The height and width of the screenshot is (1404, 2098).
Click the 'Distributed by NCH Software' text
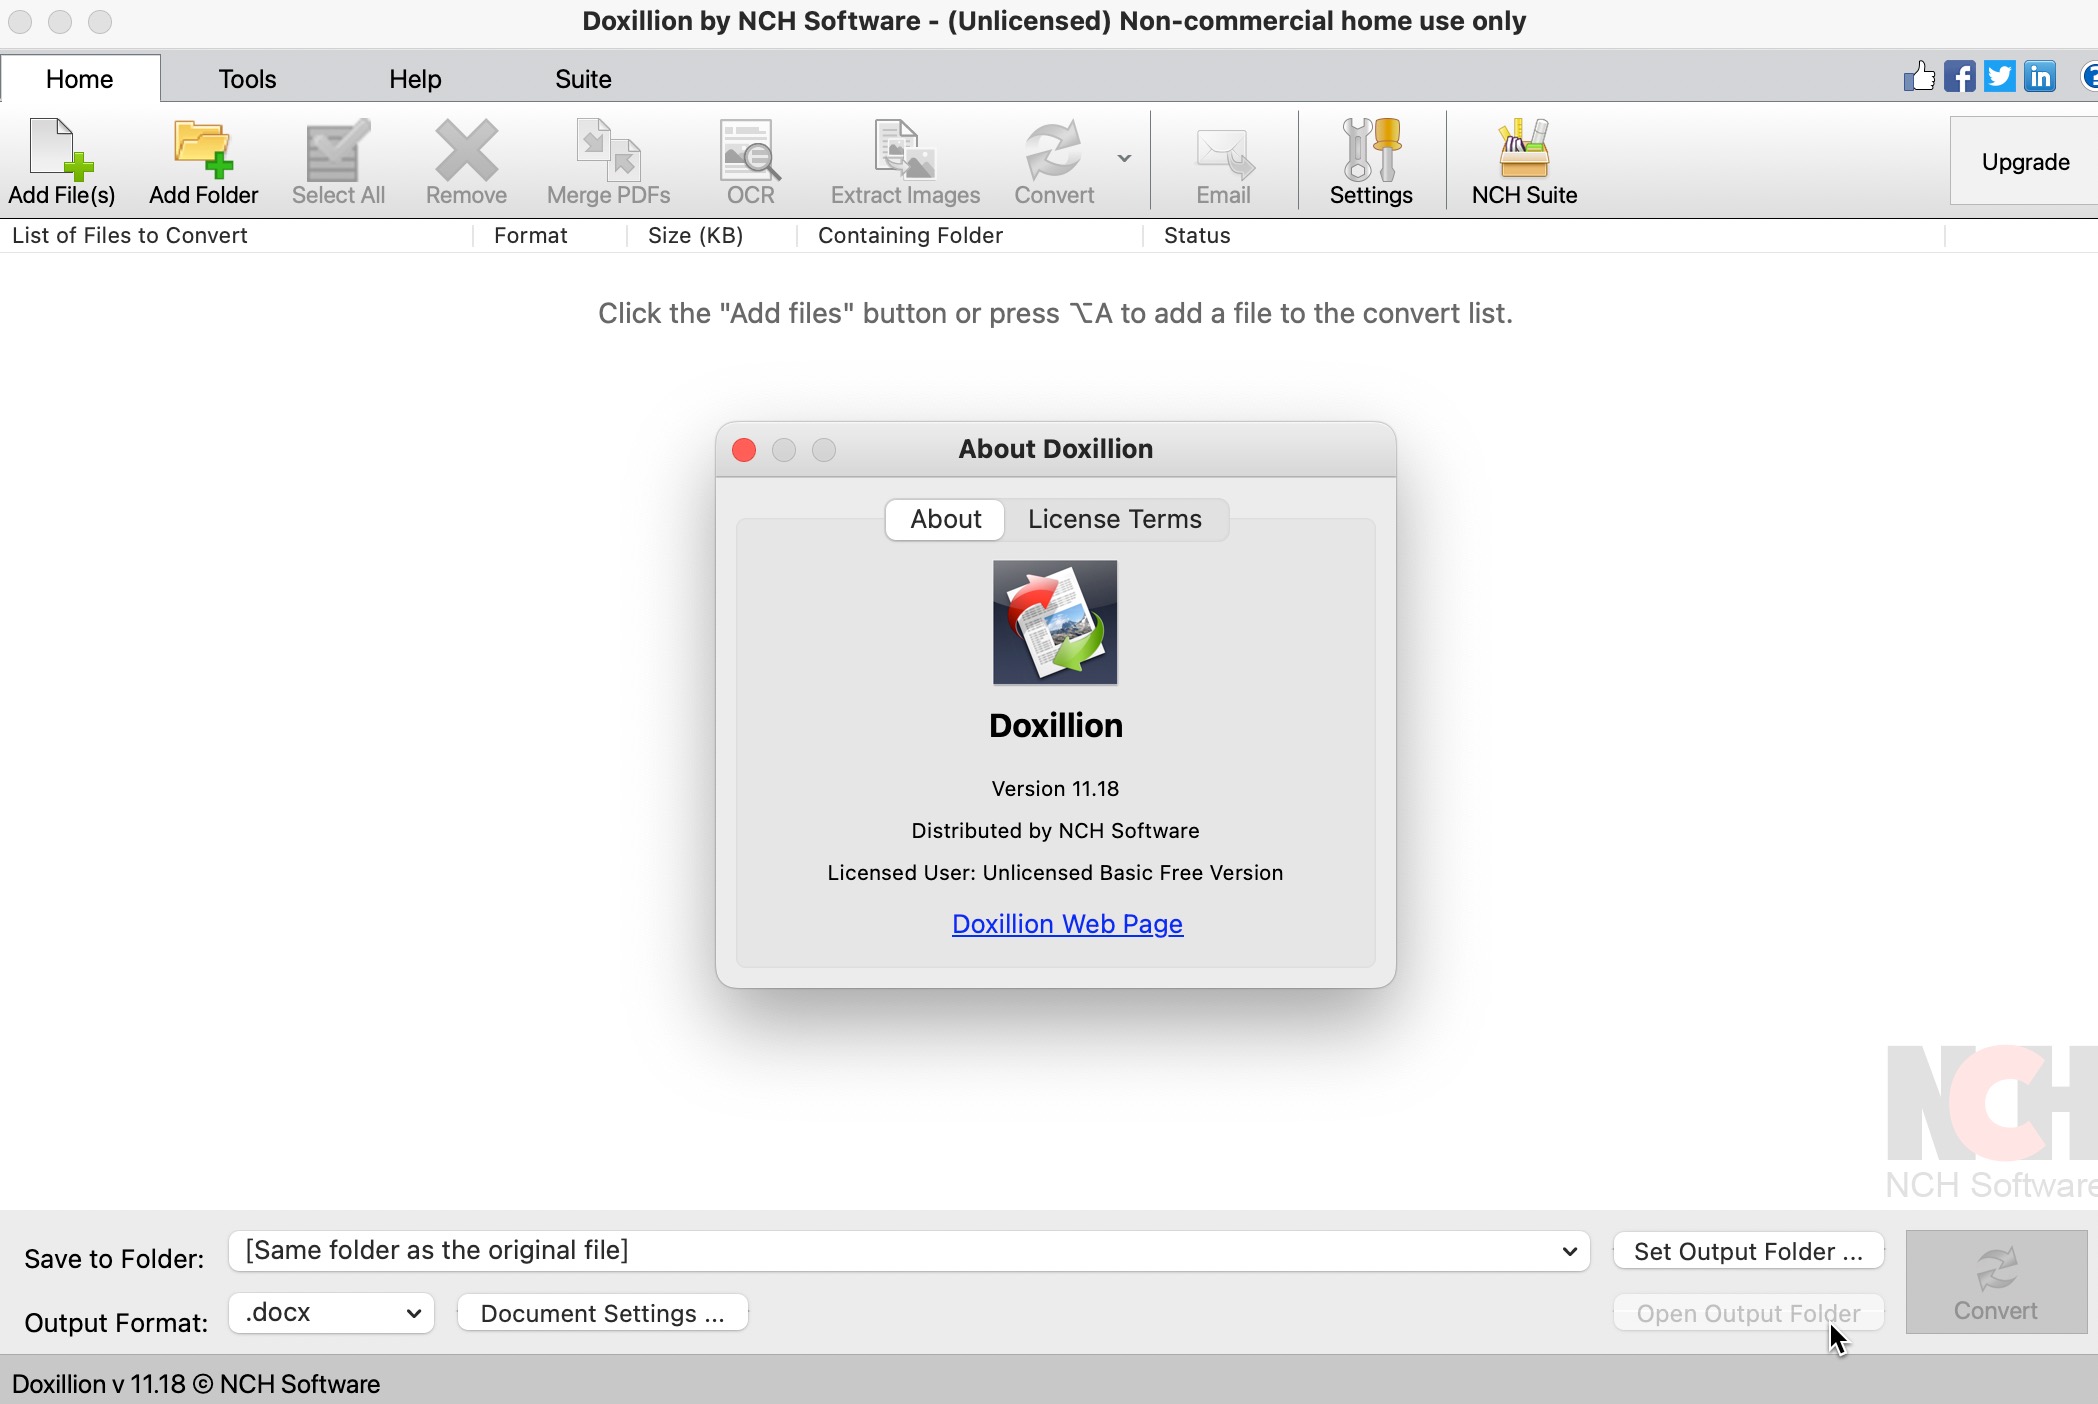pyautogui.click(x=1055, y=830)
